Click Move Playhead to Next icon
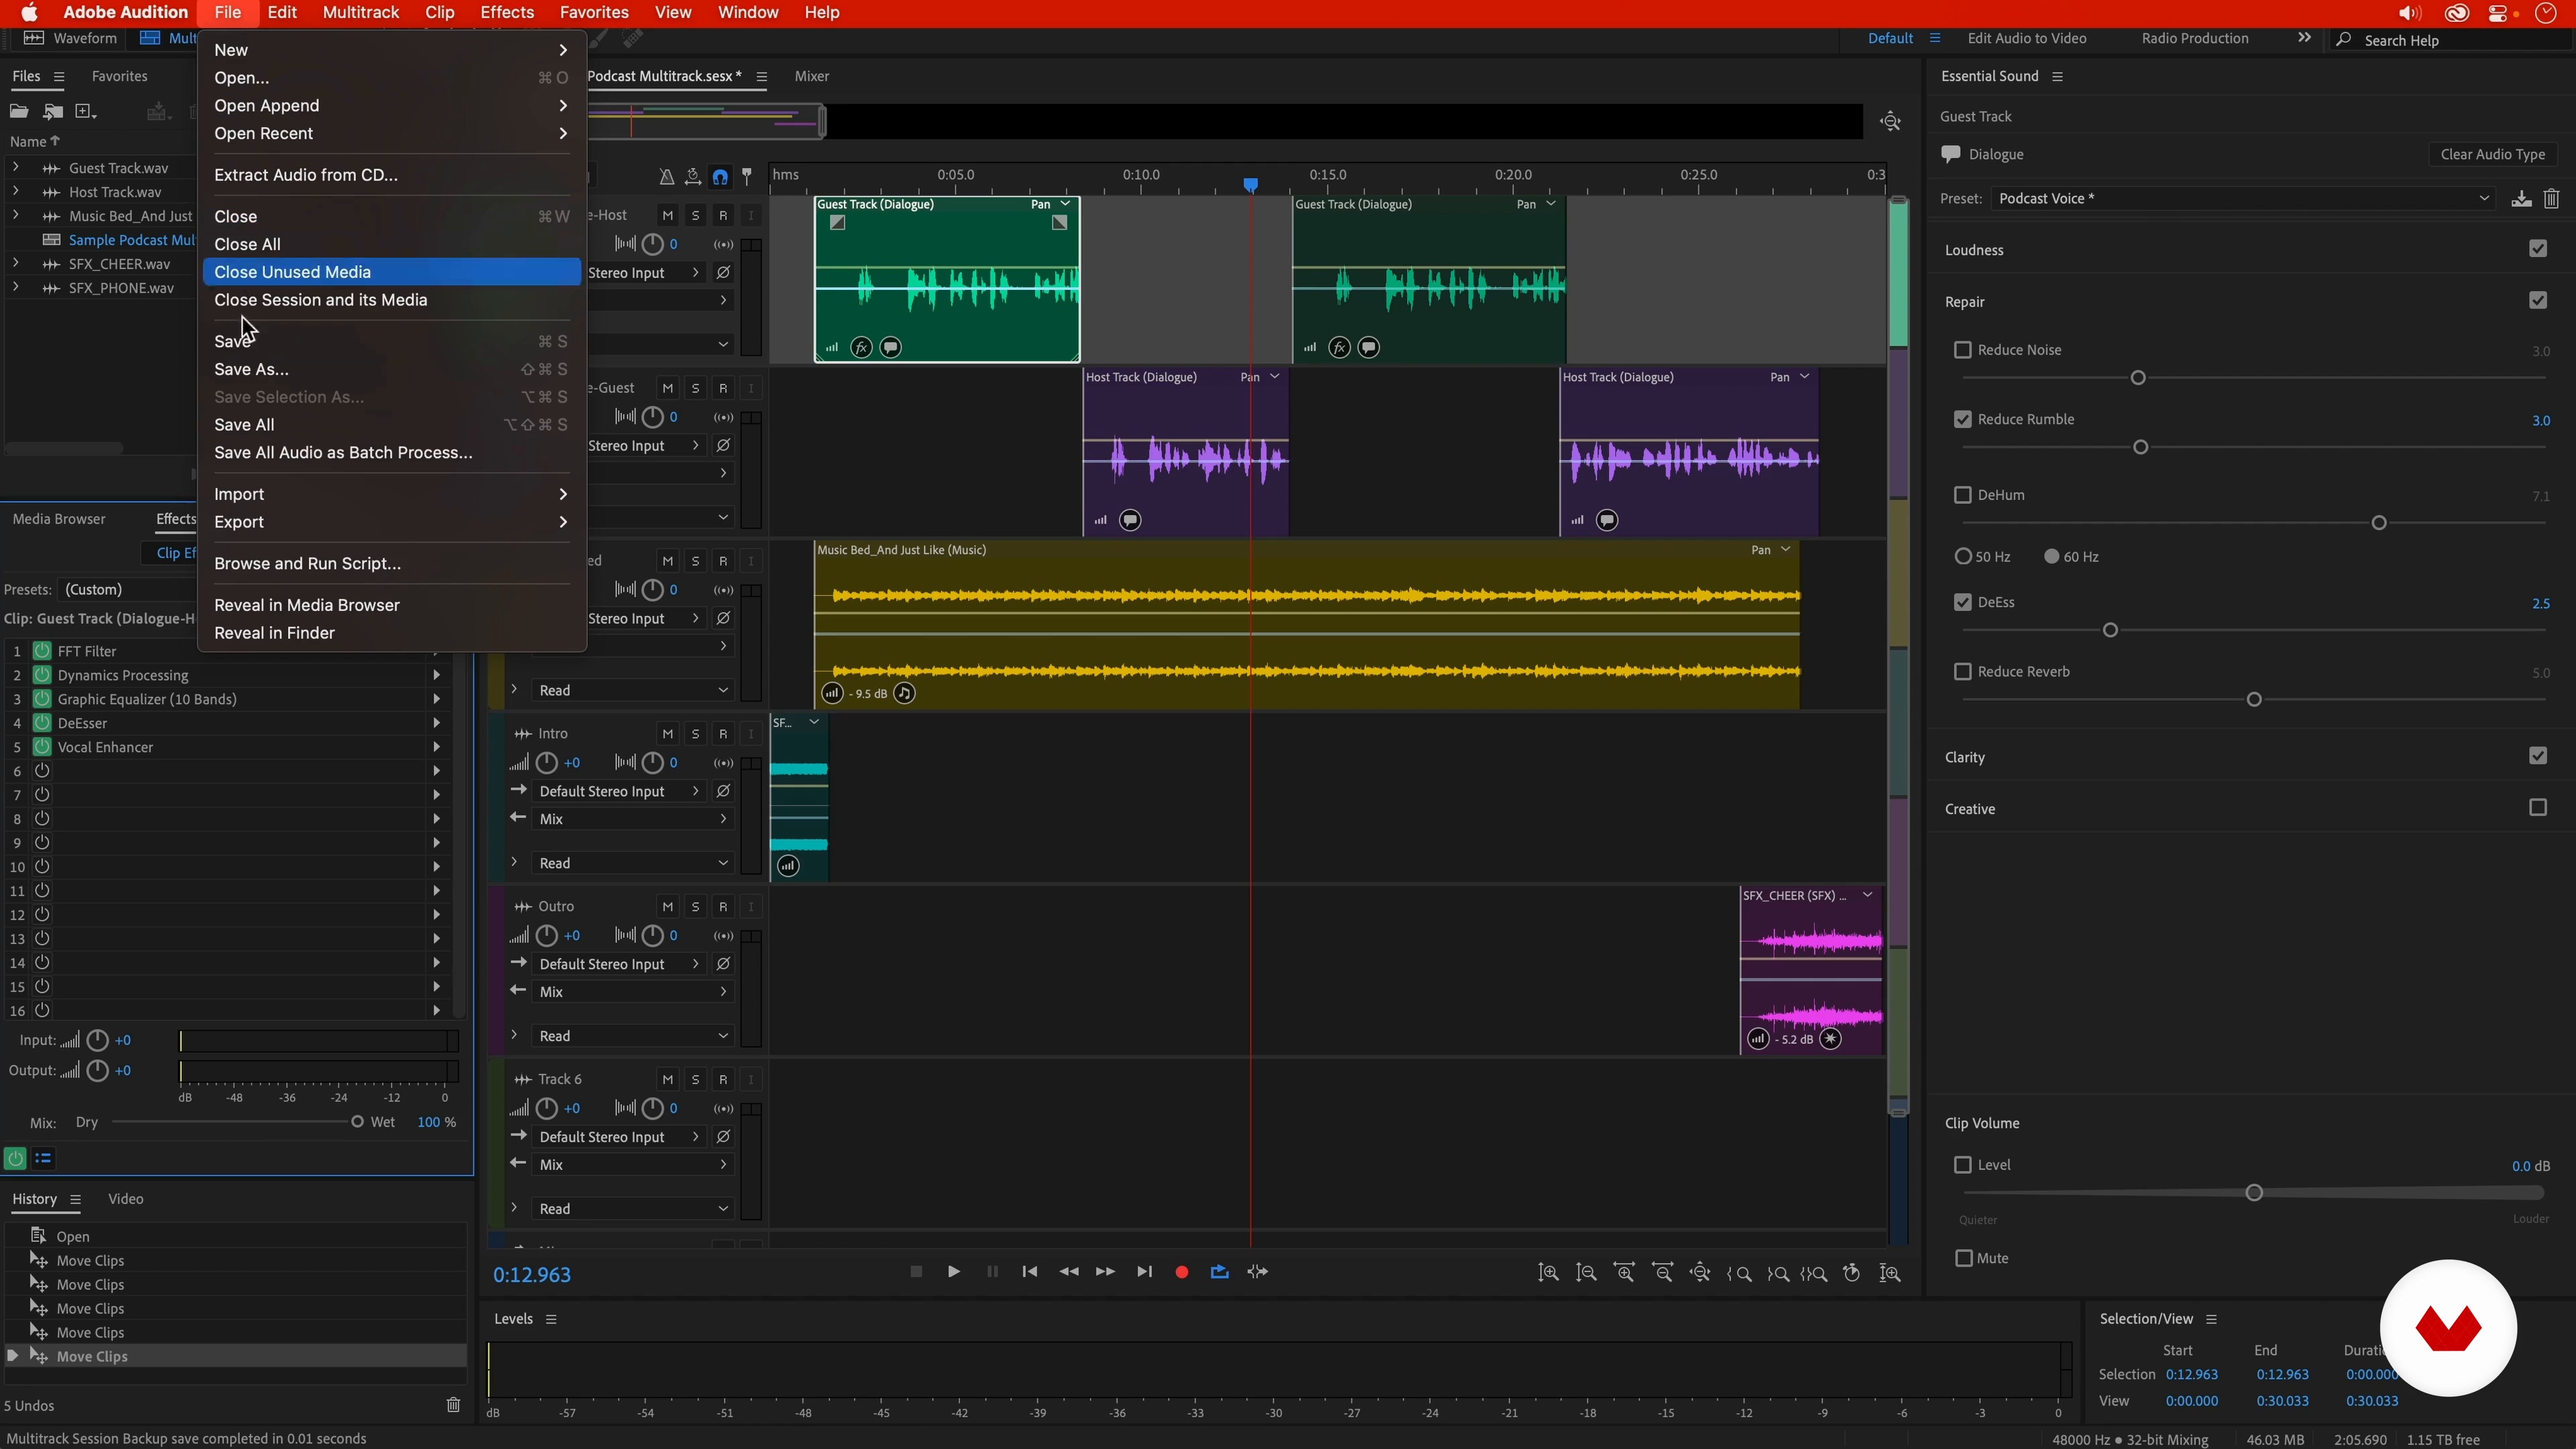This screenshot has width=2576, height=1449. 1144,1272
